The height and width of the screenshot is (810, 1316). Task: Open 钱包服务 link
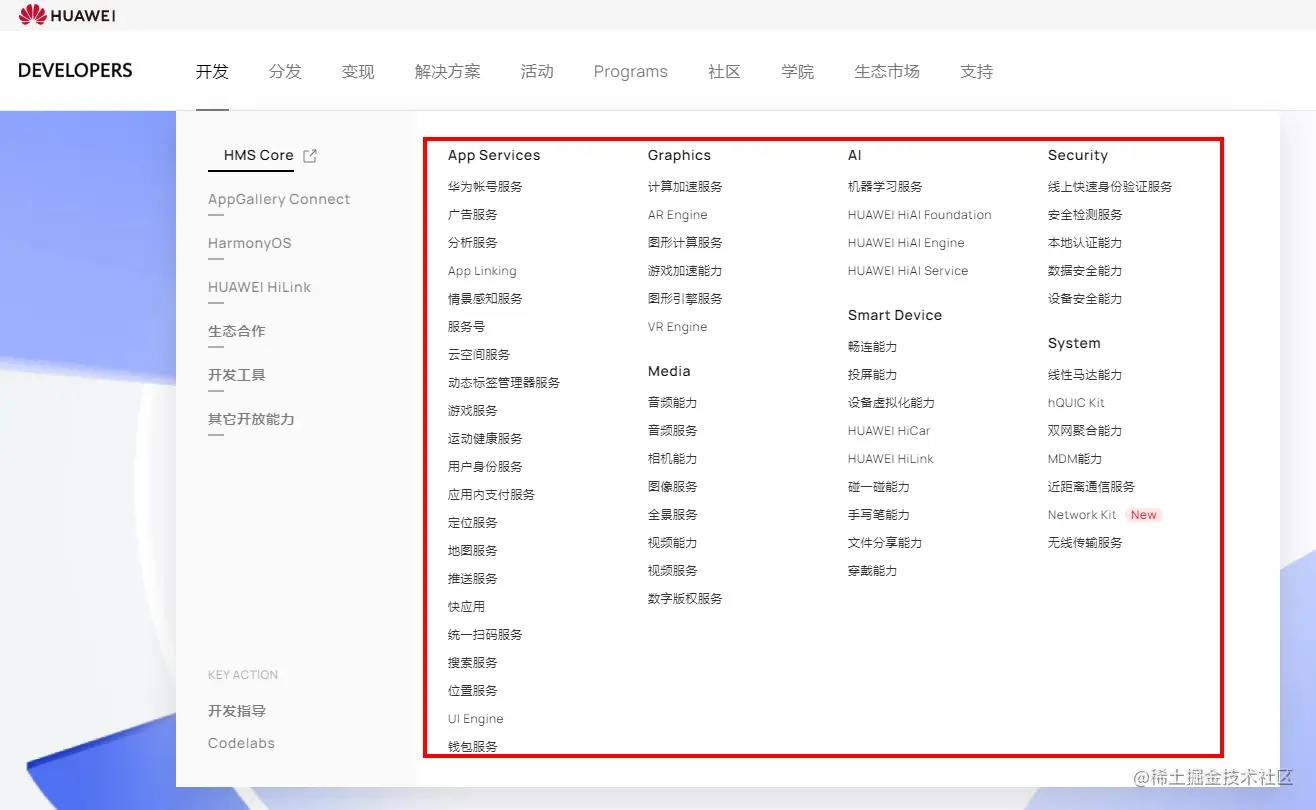472,747
